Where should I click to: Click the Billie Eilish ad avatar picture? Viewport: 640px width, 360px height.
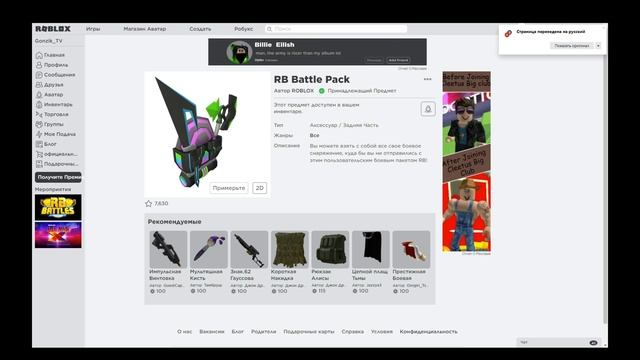239,52
